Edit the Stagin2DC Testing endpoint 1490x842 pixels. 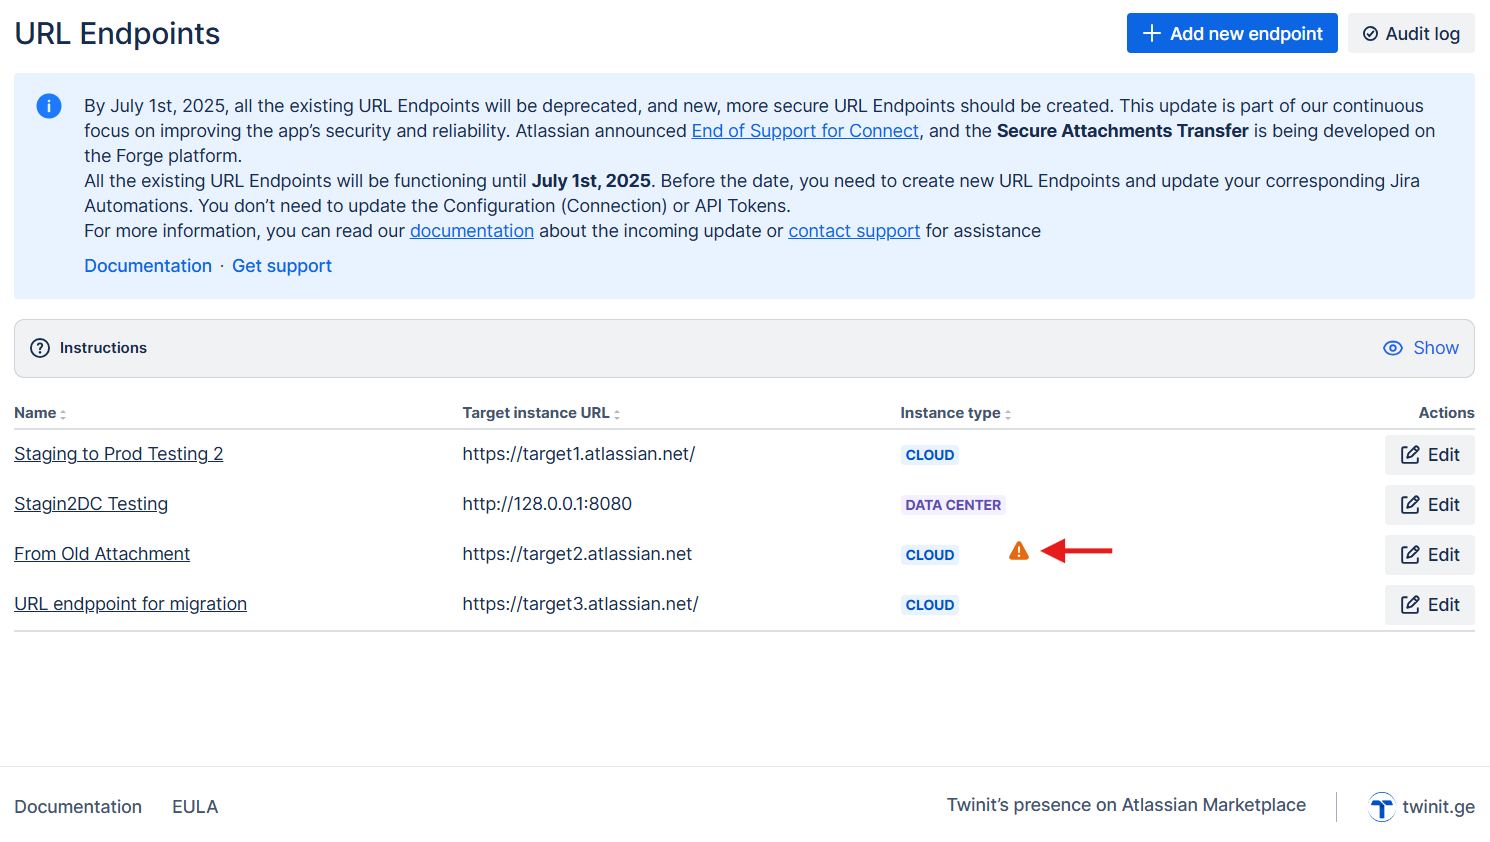(x=1430, y=505)
